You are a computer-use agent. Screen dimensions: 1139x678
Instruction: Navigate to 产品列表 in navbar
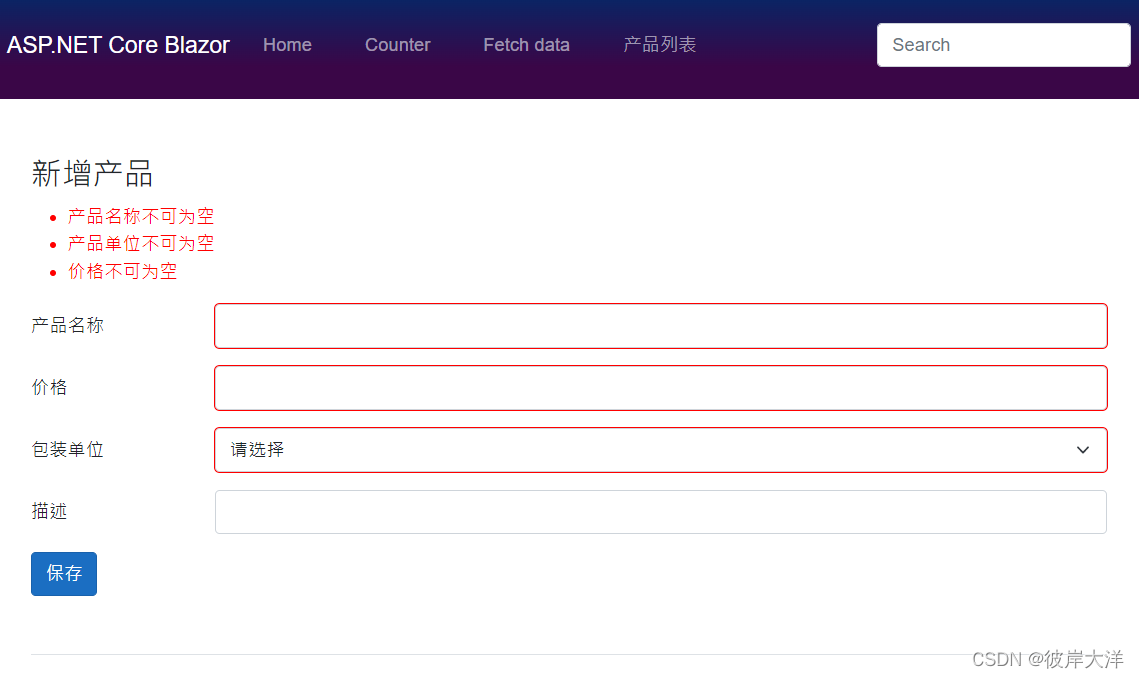point(660,45)
